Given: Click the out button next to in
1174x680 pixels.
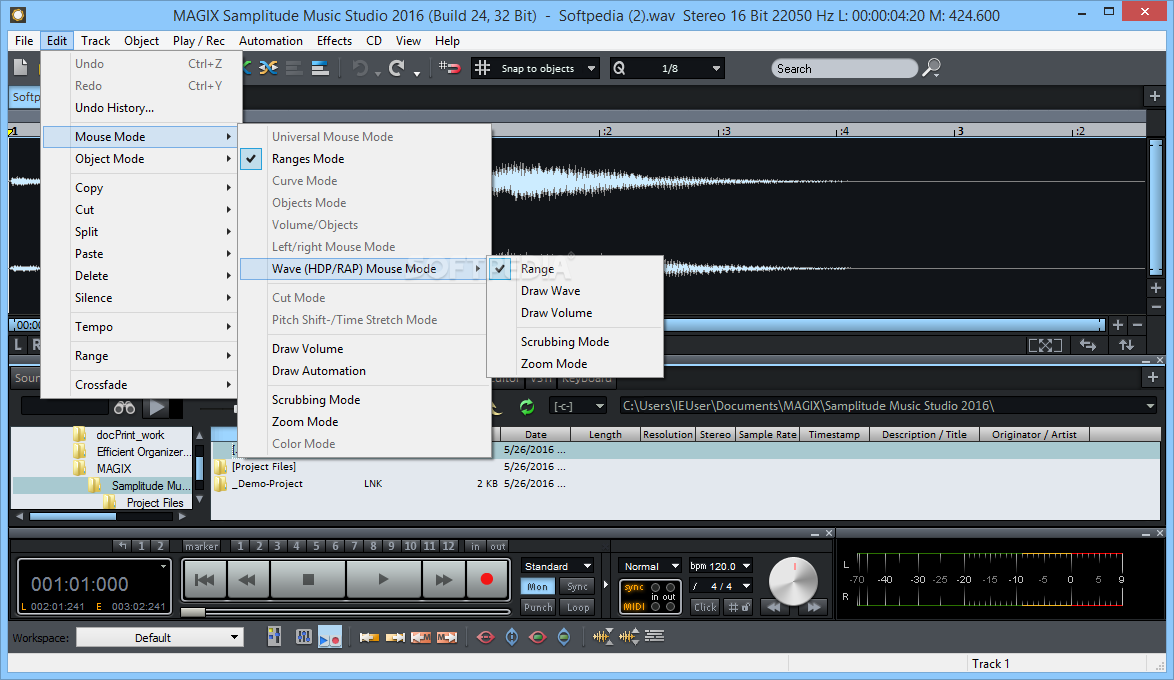Looking at the screenshot, I should [x=498, y=546].
